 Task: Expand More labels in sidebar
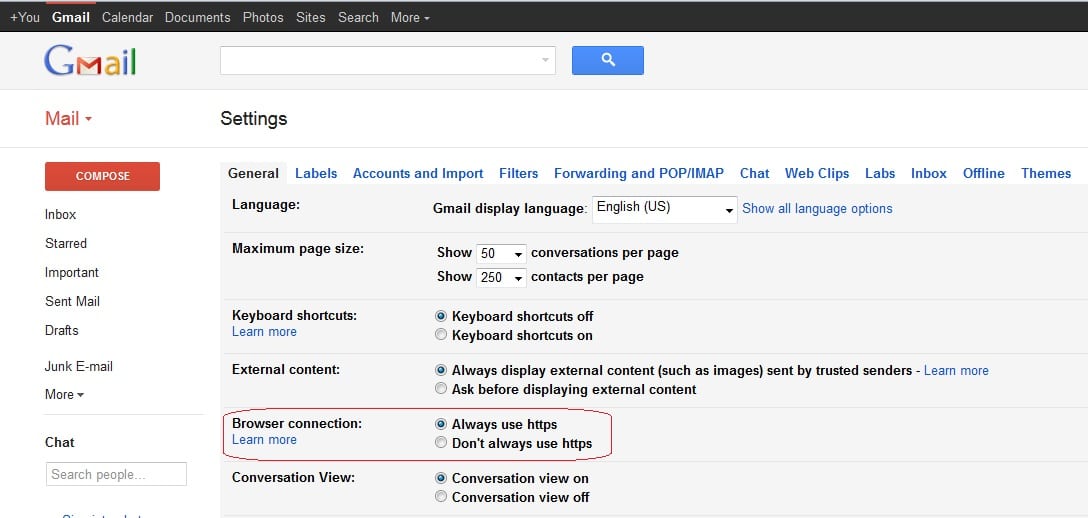click(x=65, y=395)
